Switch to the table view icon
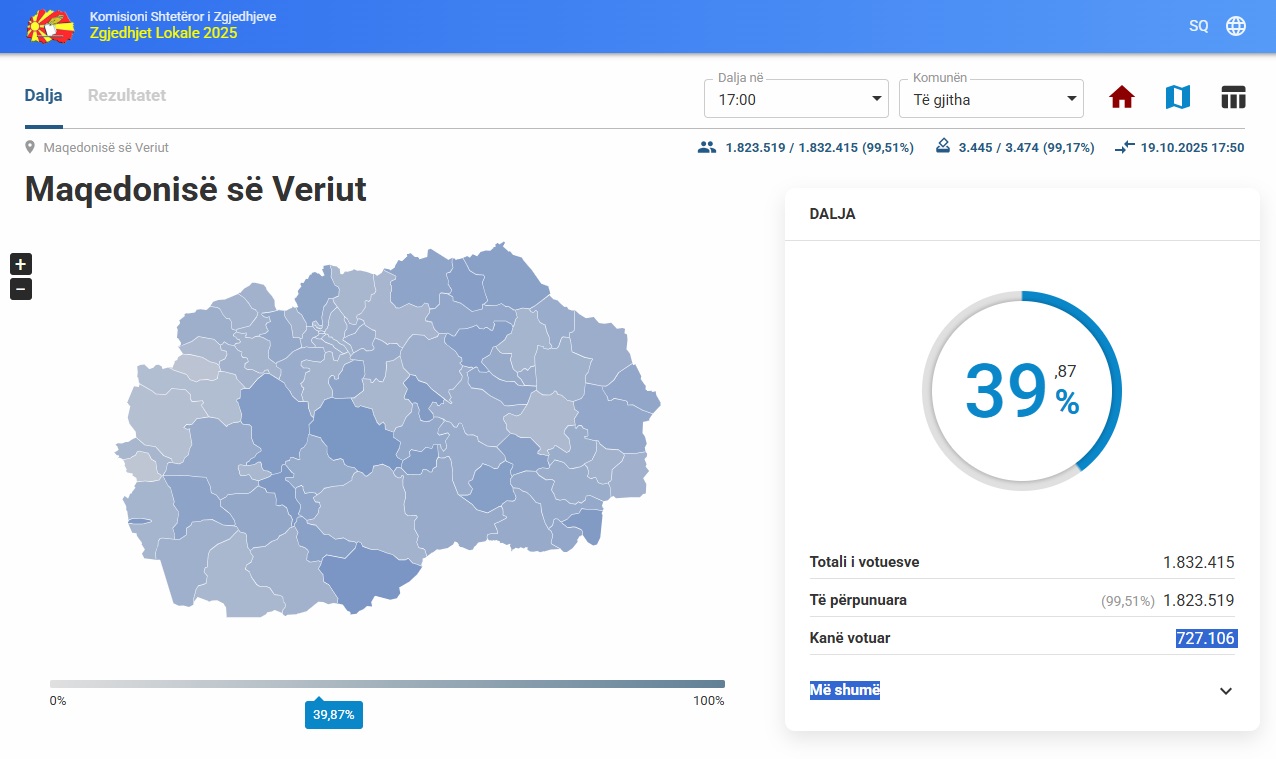The height and width of the screenshot is (759, 1276). [x=1233, y=97]
